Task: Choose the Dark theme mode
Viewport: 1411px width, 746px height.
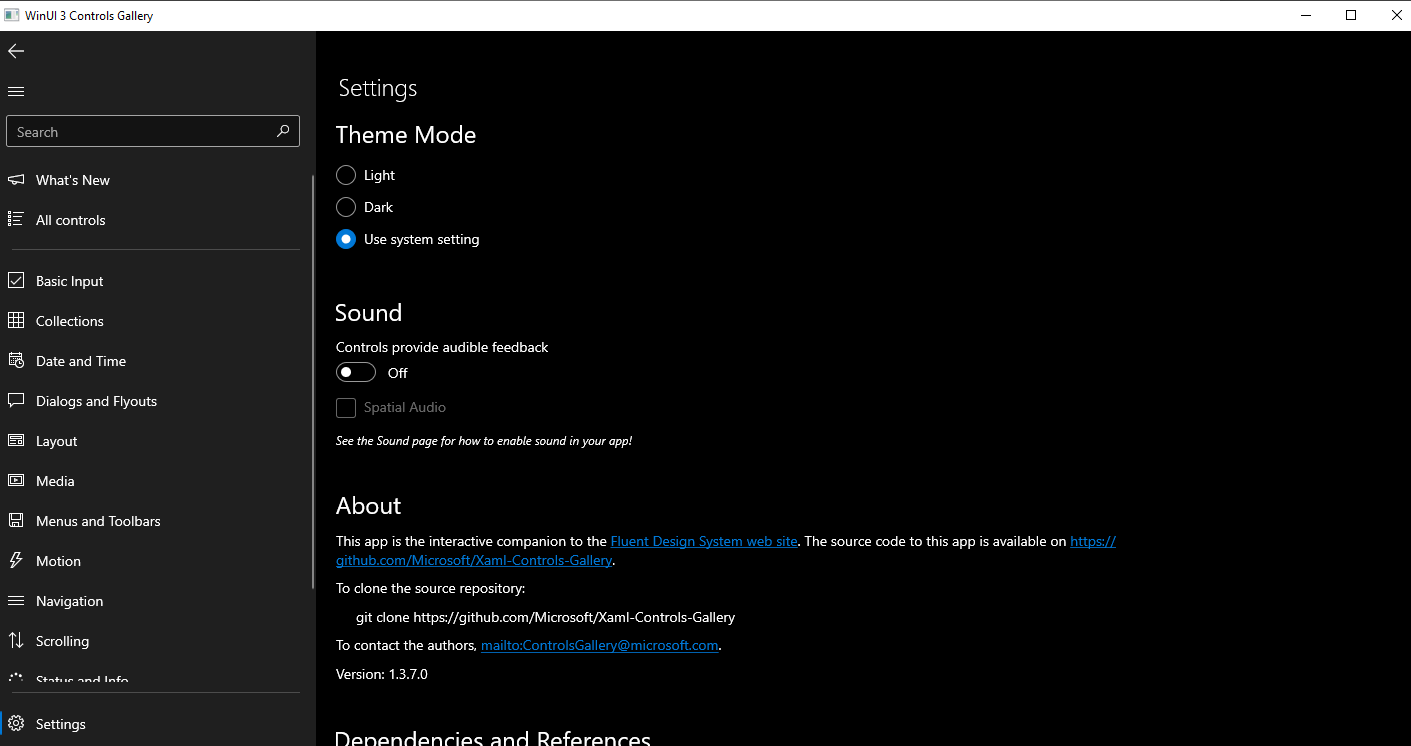Action: (345, 207)
